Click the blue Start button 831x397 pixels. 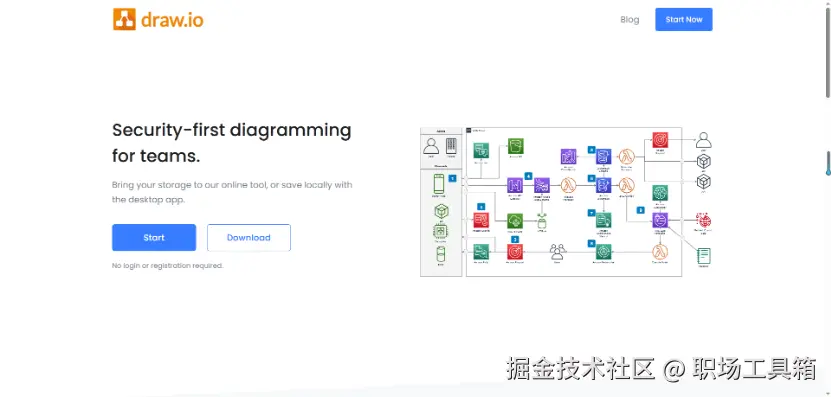pyautogui.click(x=154, y=237)
